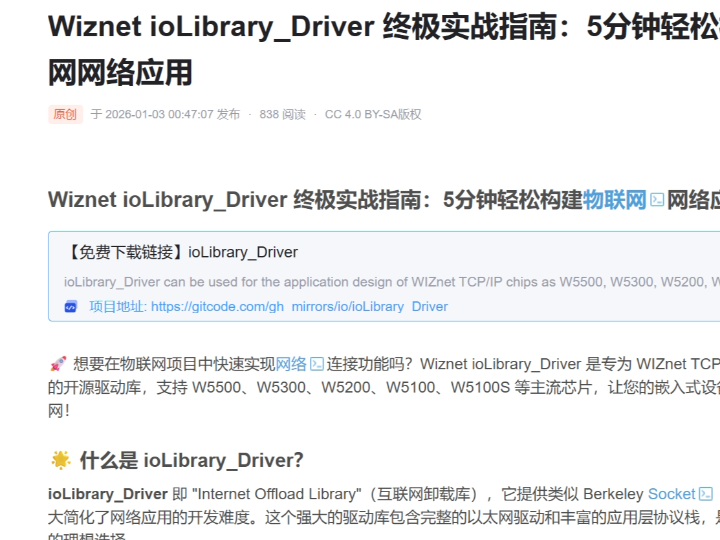
Task: Click the 838 阅读 read count
Action: pyautogui.click(x=282, y=114)
